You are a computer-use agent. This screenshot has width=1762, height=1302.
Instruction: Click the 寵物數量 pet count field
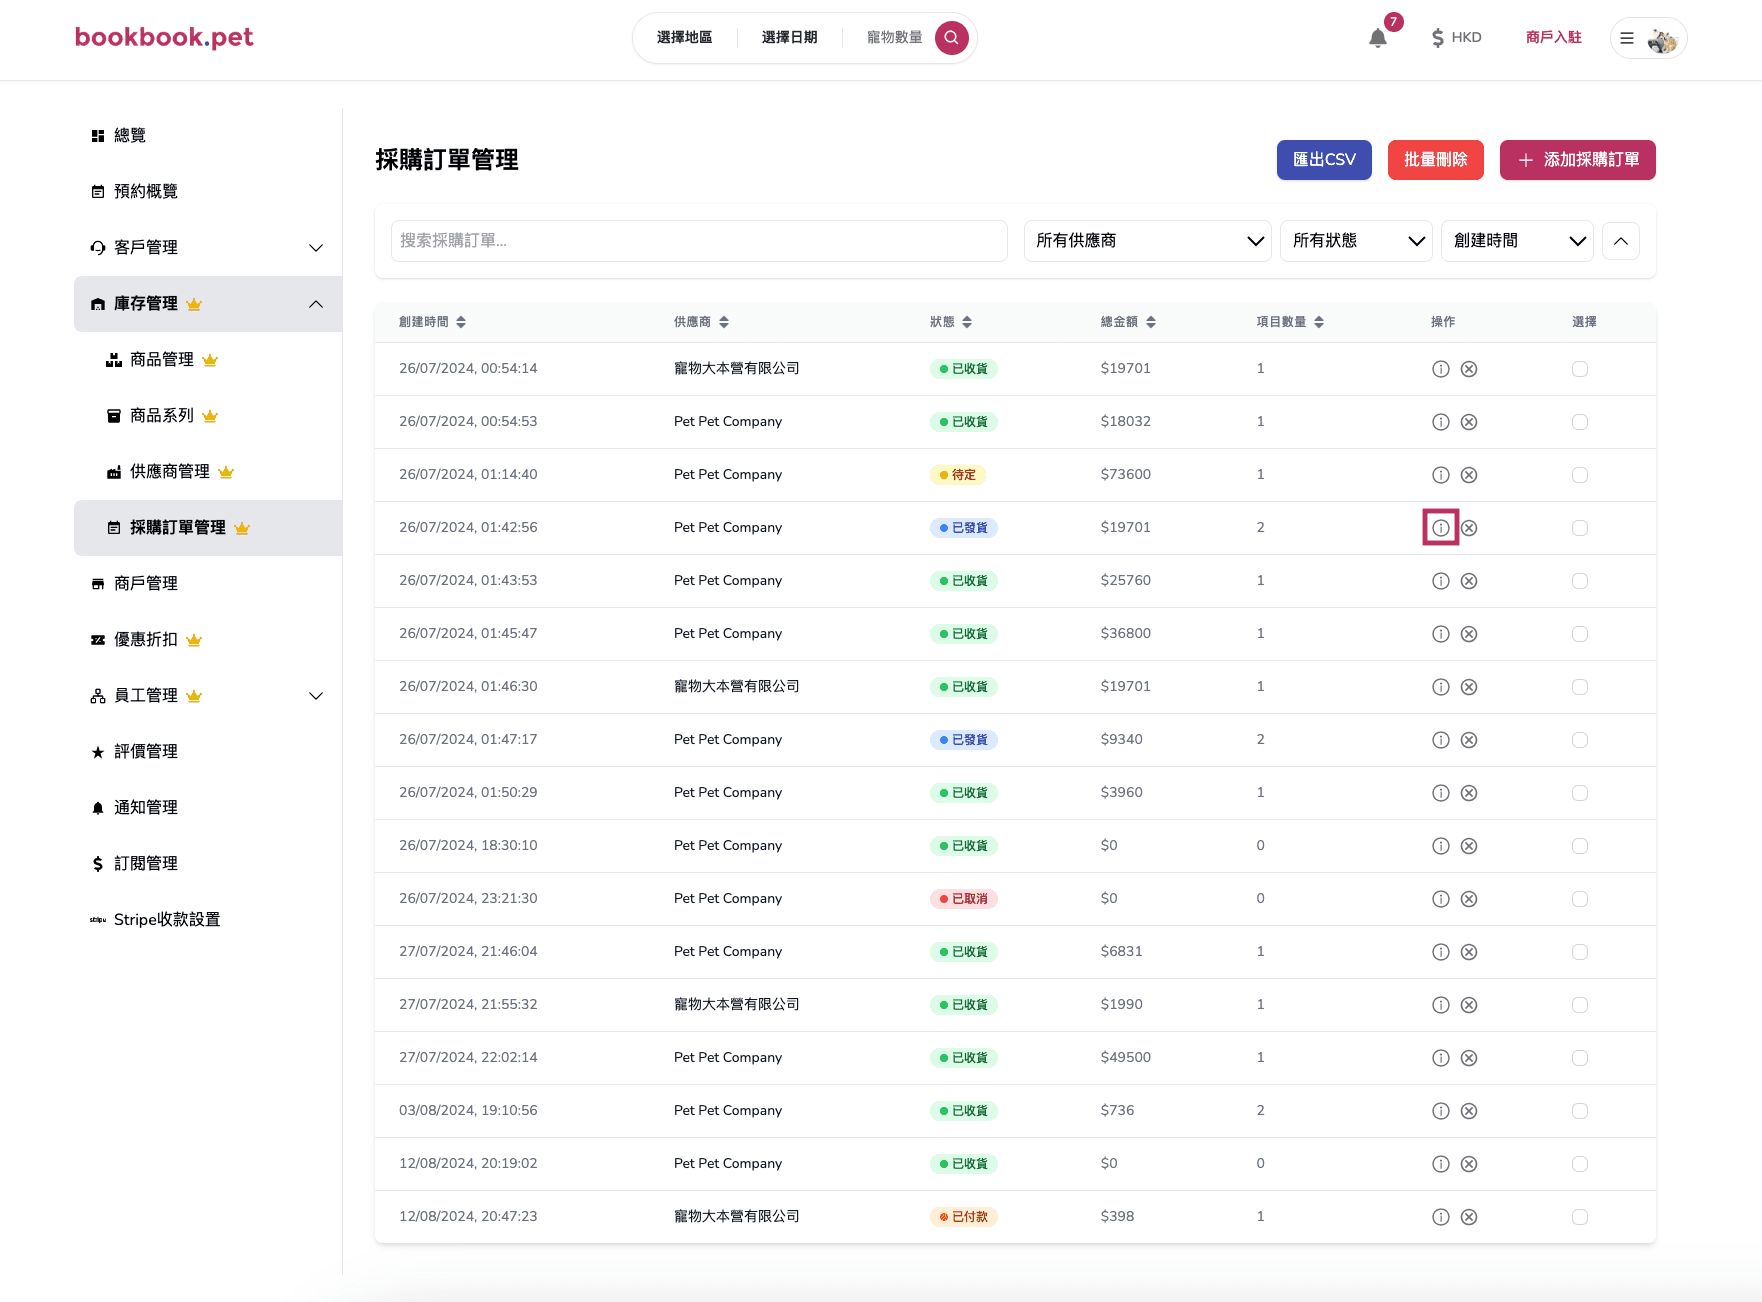[894, 38]
